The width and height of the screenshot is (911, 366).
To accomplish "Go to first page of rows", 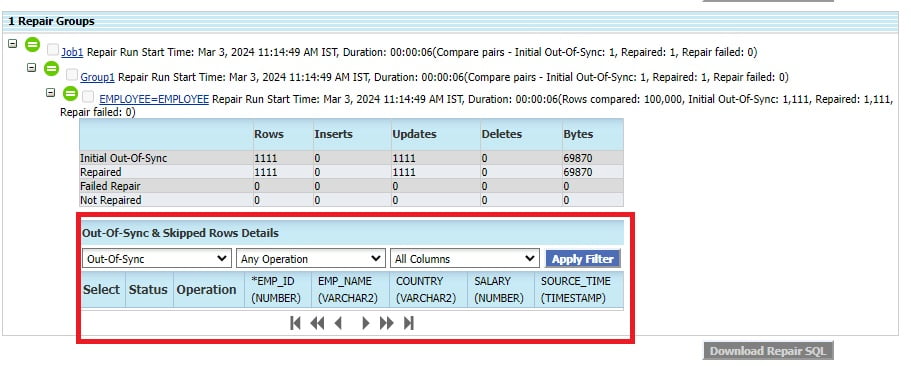I will coord(295,323).
